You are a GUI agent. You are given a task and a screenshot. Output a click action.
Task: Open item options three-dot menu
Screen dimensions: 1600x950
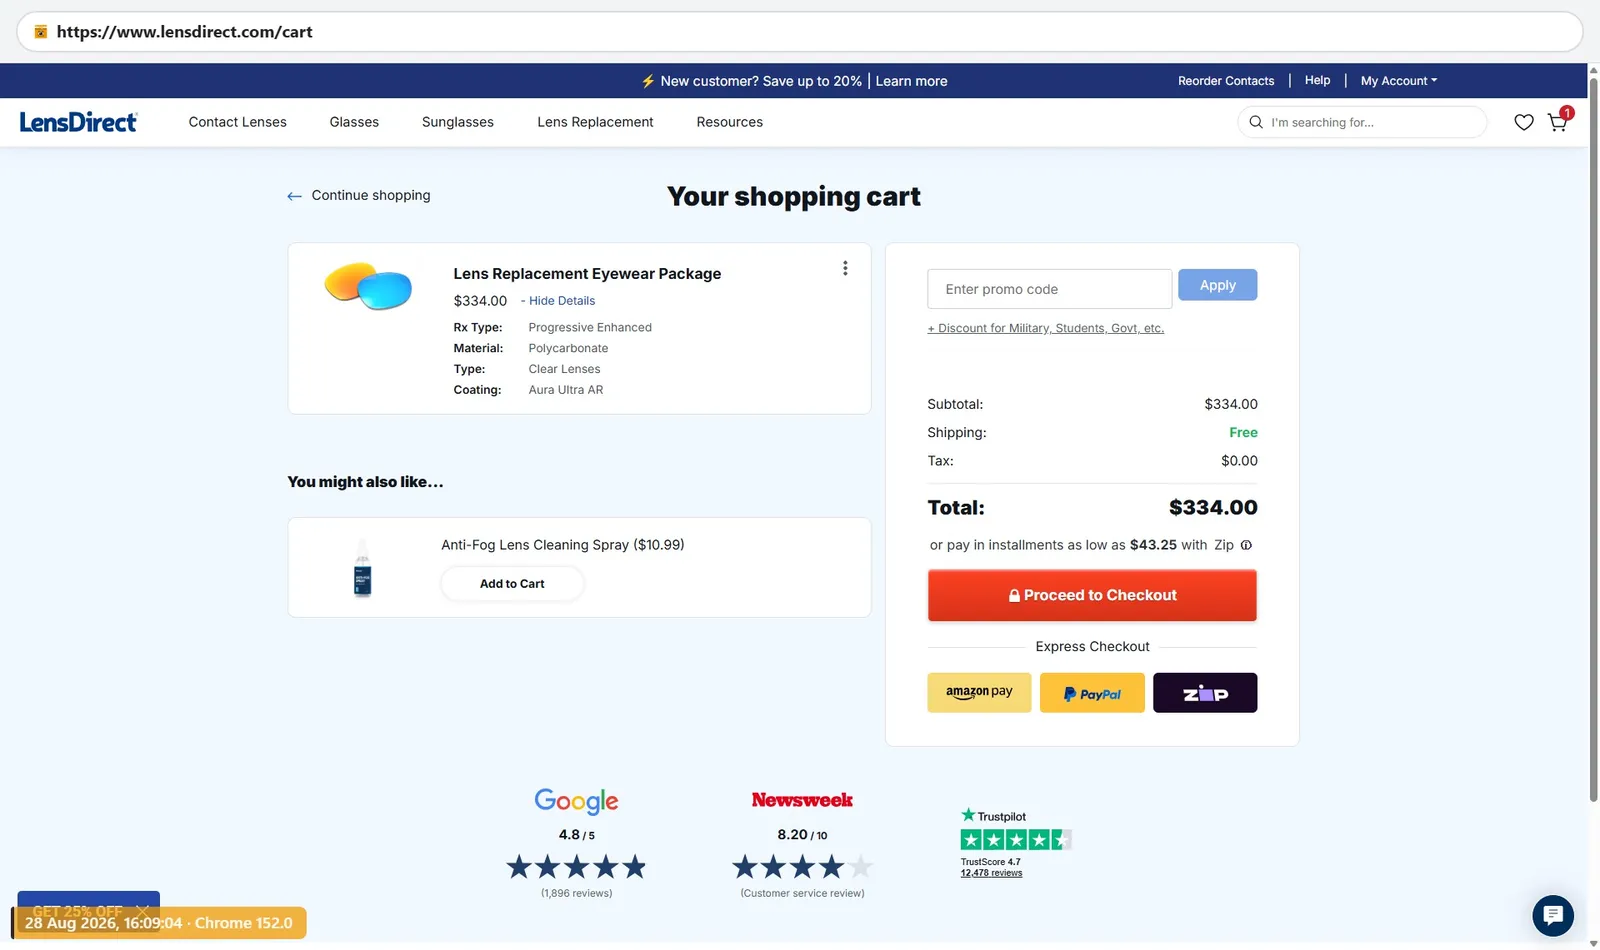point(845,268)
